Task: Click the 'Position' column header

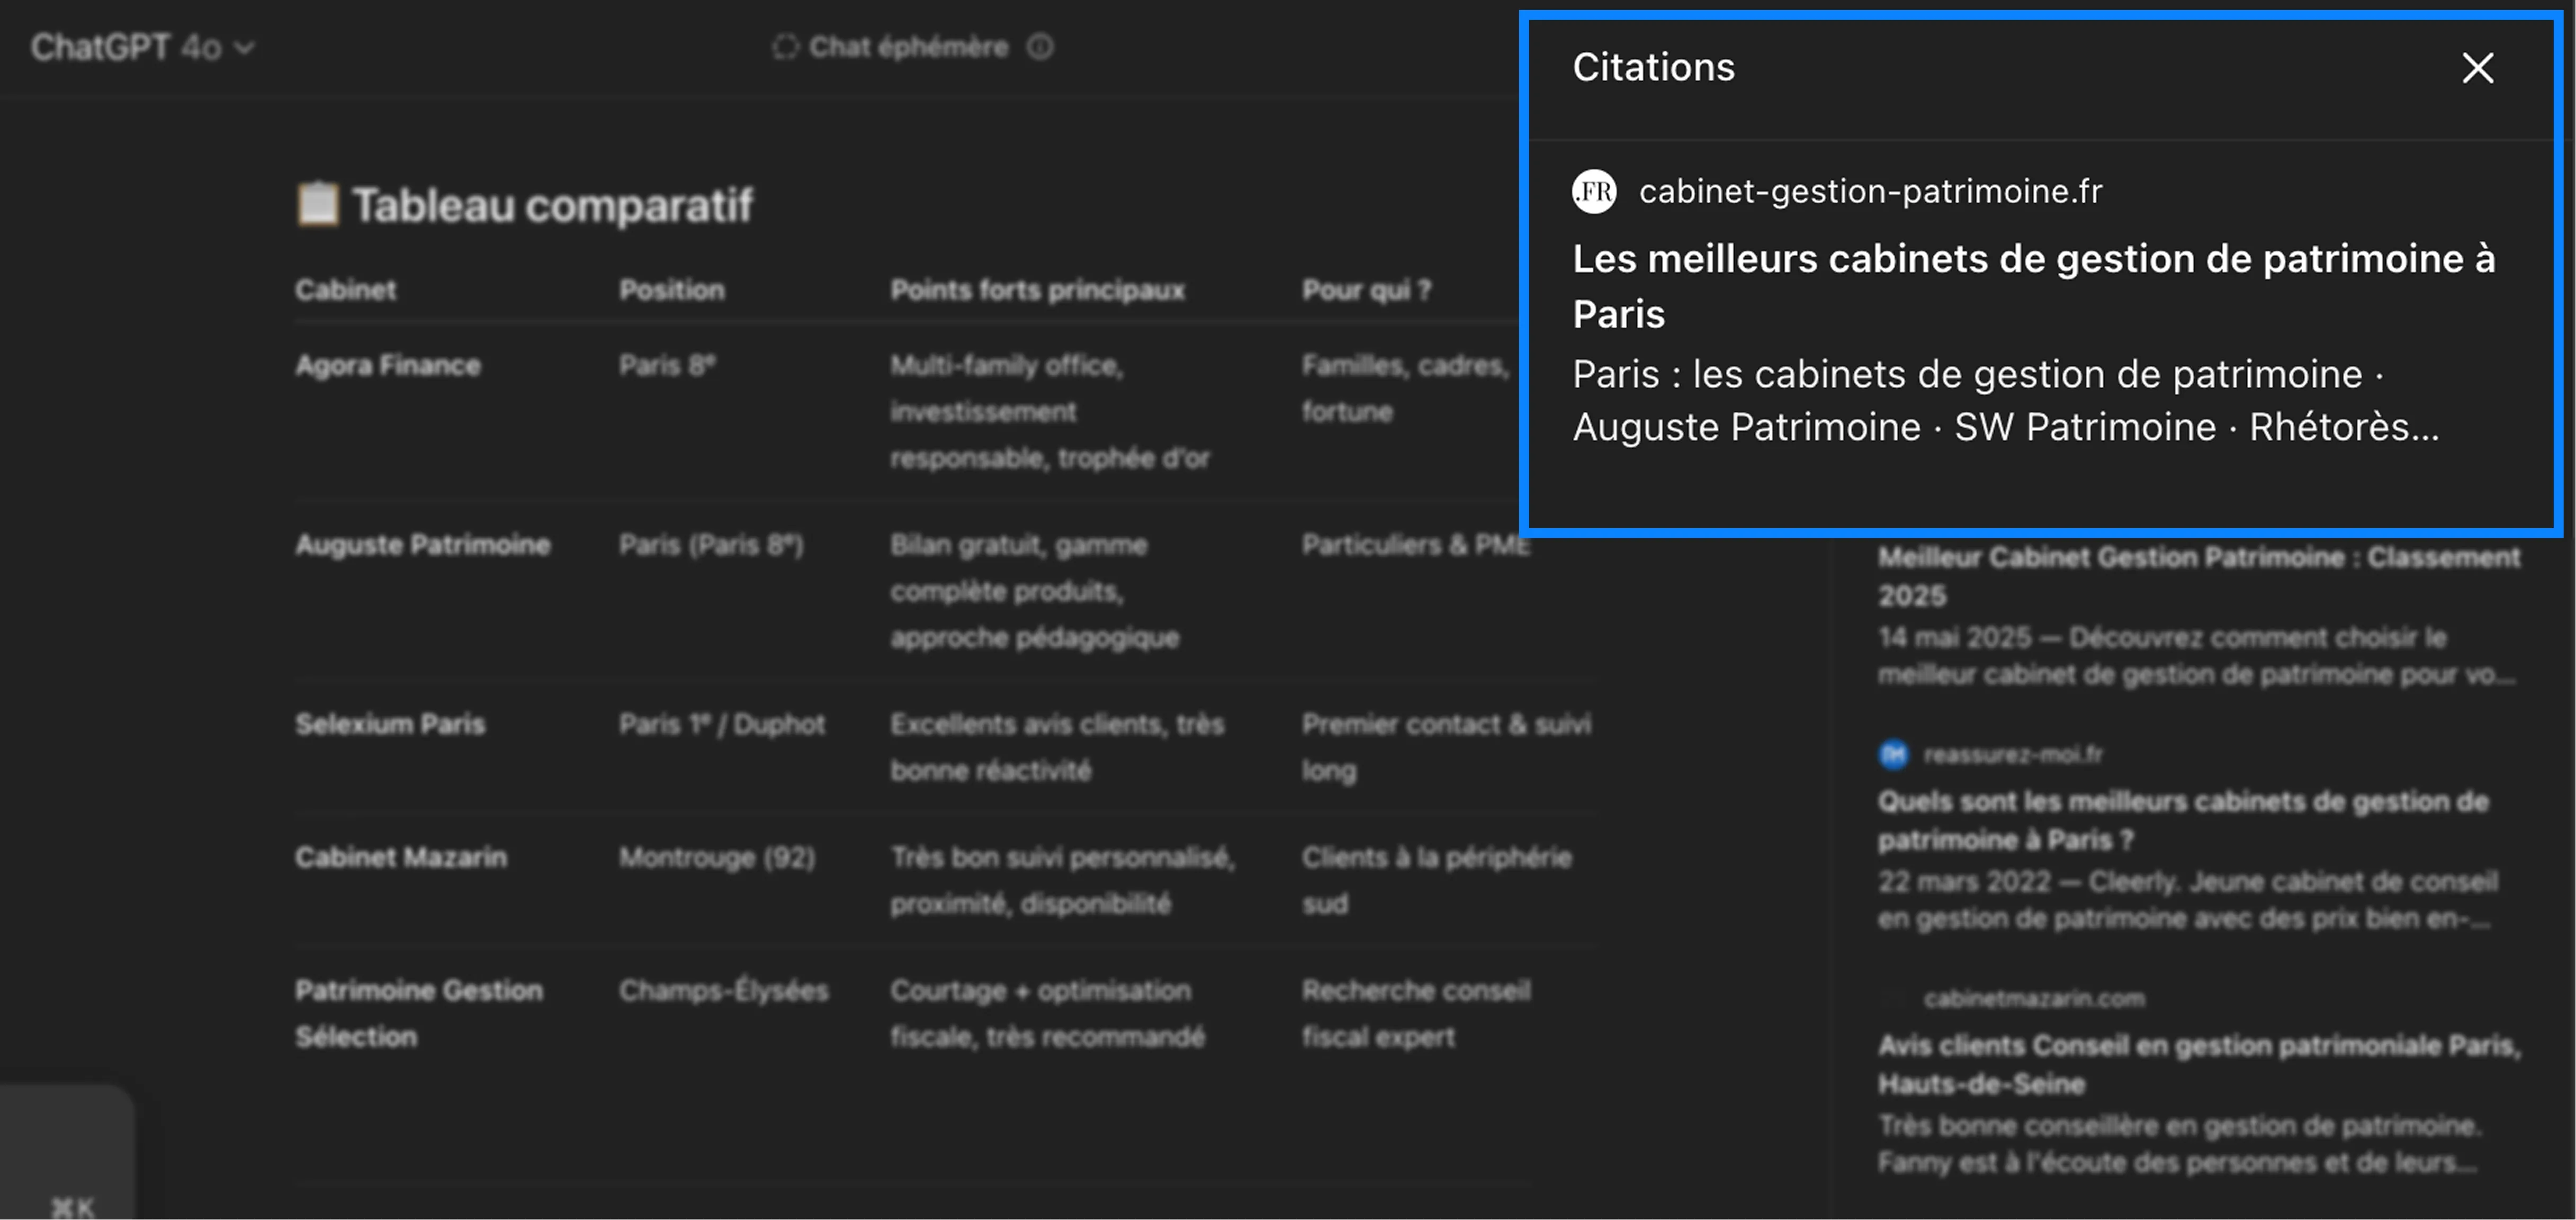Action: [671, 290]
